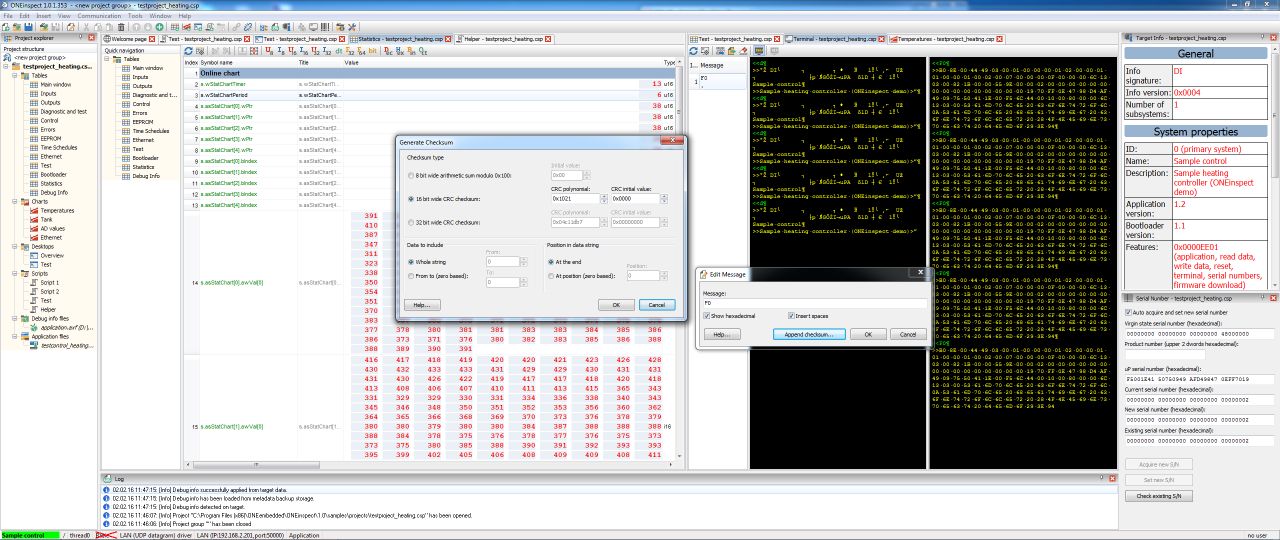Click the Append checksum button
Viewport: 1280px width, 540px height.
(809, 334)
